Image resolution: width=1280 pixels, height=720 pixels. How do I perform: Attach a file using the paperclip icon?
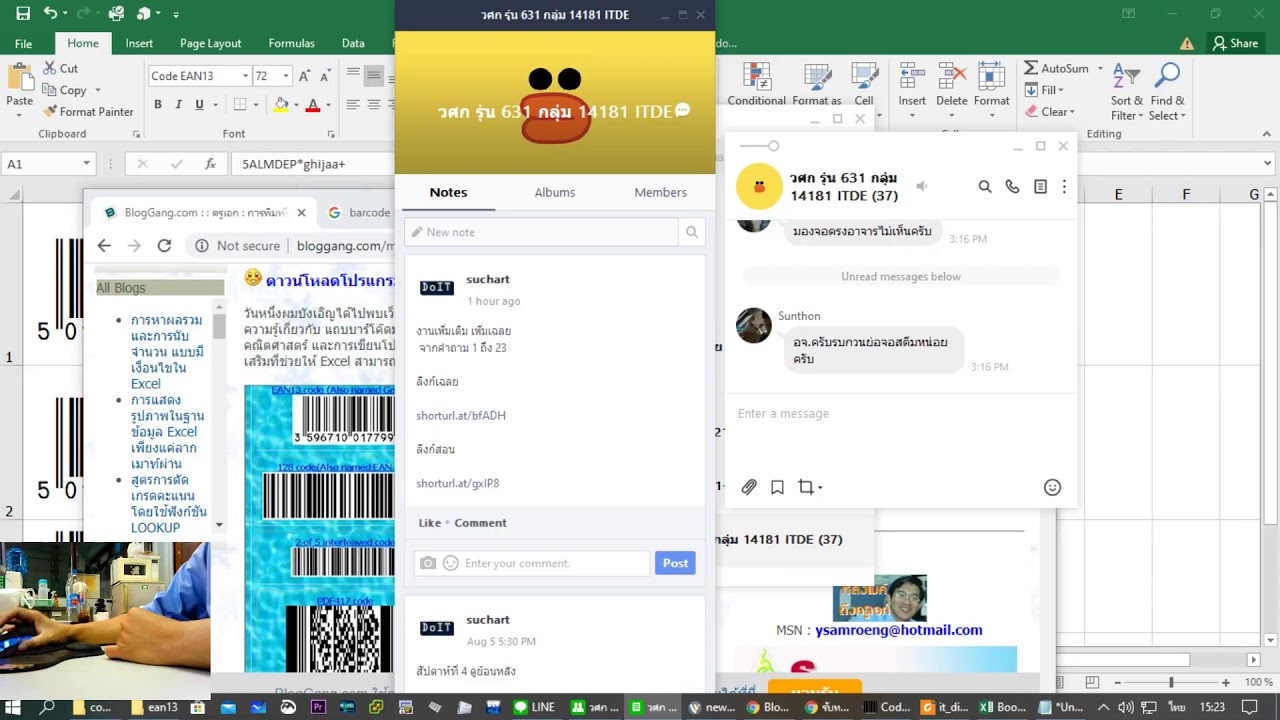pyautogui.click(x=749, y=487)
